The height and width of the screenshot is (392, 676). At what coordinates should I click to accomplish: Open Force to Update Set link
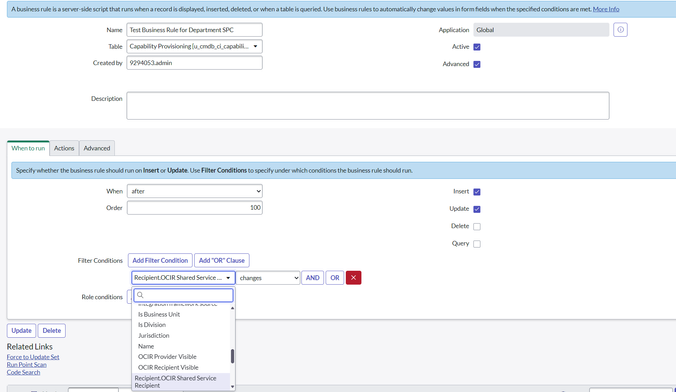coord(33,357)
